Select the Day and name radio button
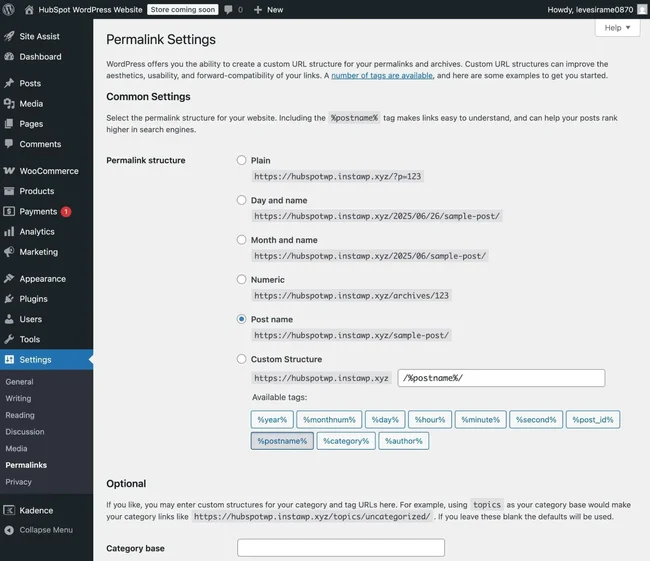Image resolution: width=650 pixels, height=561 pixels. 241,200
